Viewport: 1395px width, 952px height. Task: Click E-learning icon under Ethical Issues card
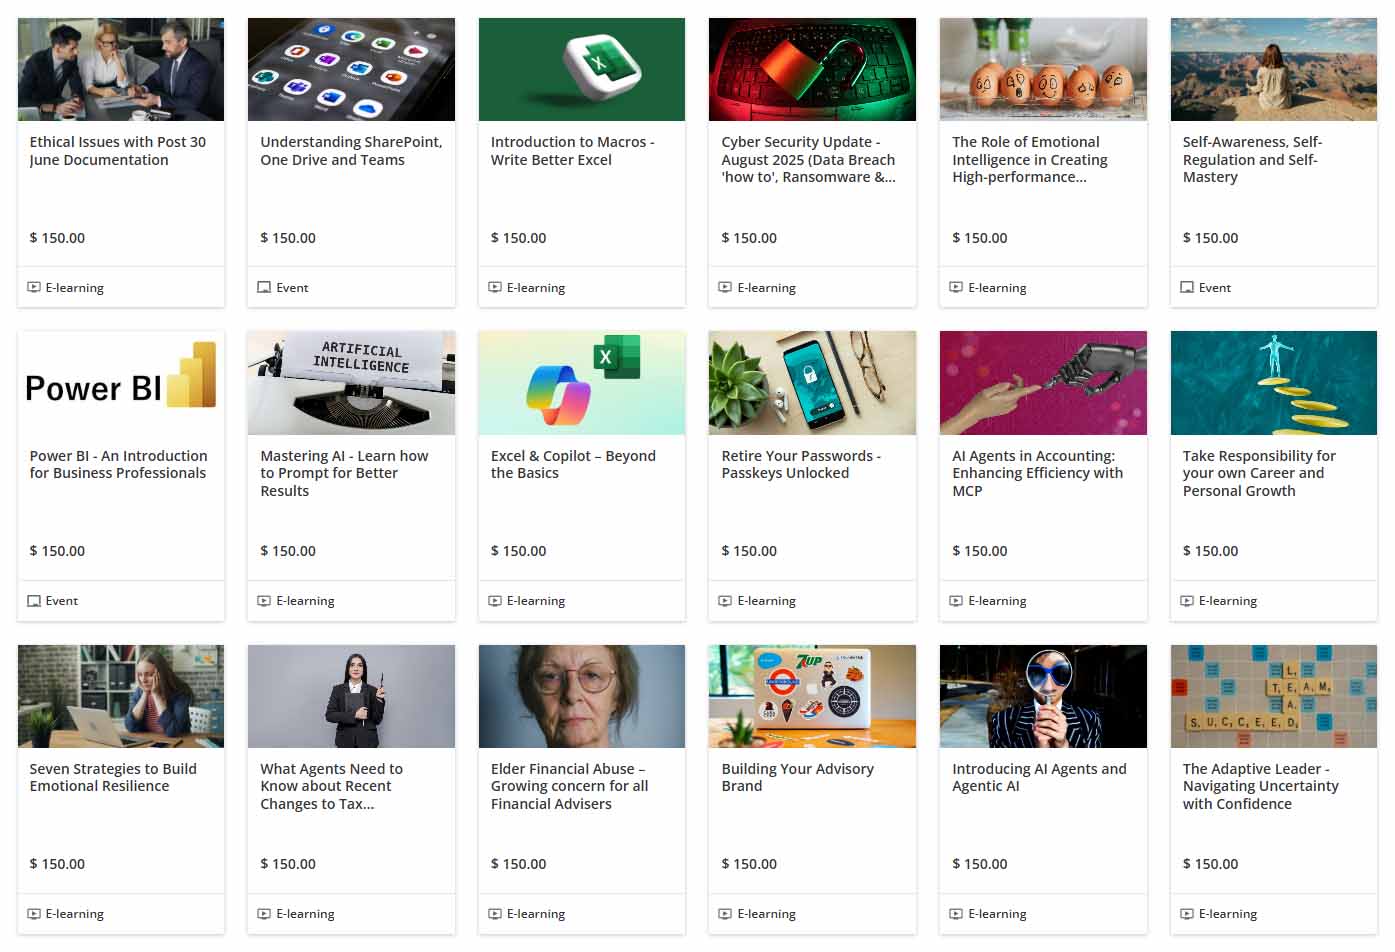click(34, 288)
